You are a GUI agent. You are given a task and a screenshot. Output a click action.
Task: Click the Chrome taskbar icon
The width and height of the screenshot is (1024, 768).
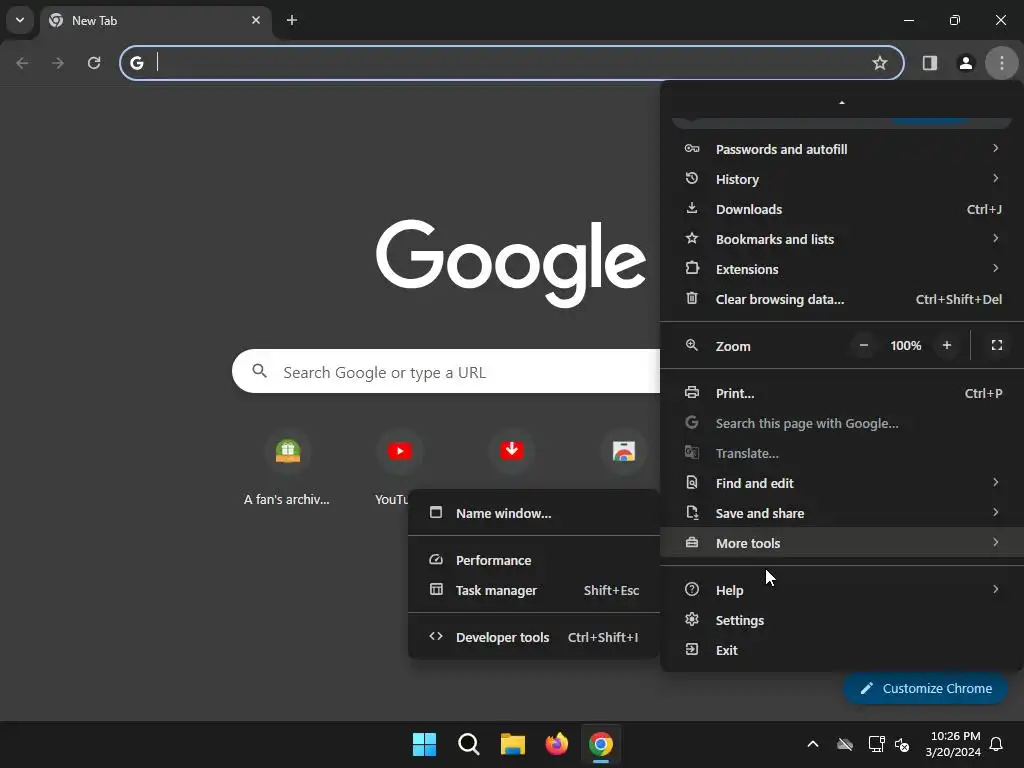pyautogui.click(x=601, y=744)
